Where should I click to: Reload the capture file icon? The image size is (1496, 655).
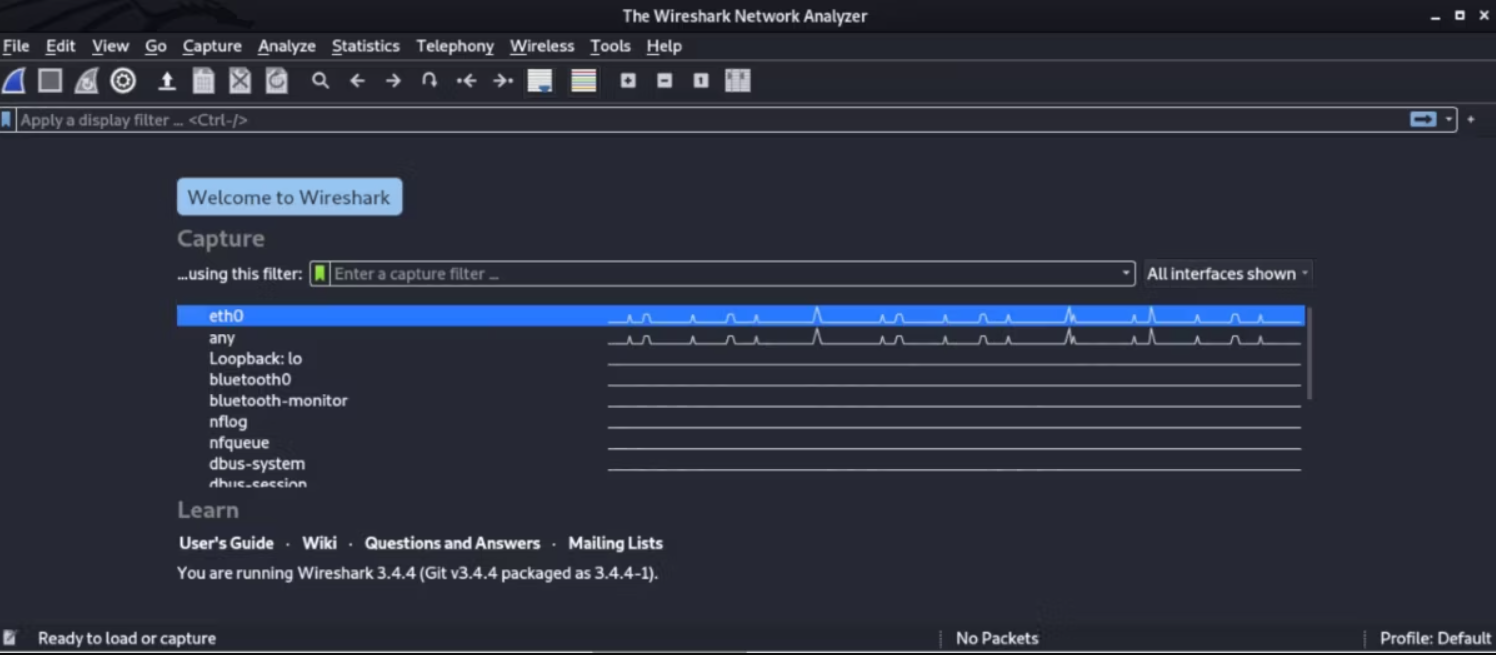pos(277,81)
